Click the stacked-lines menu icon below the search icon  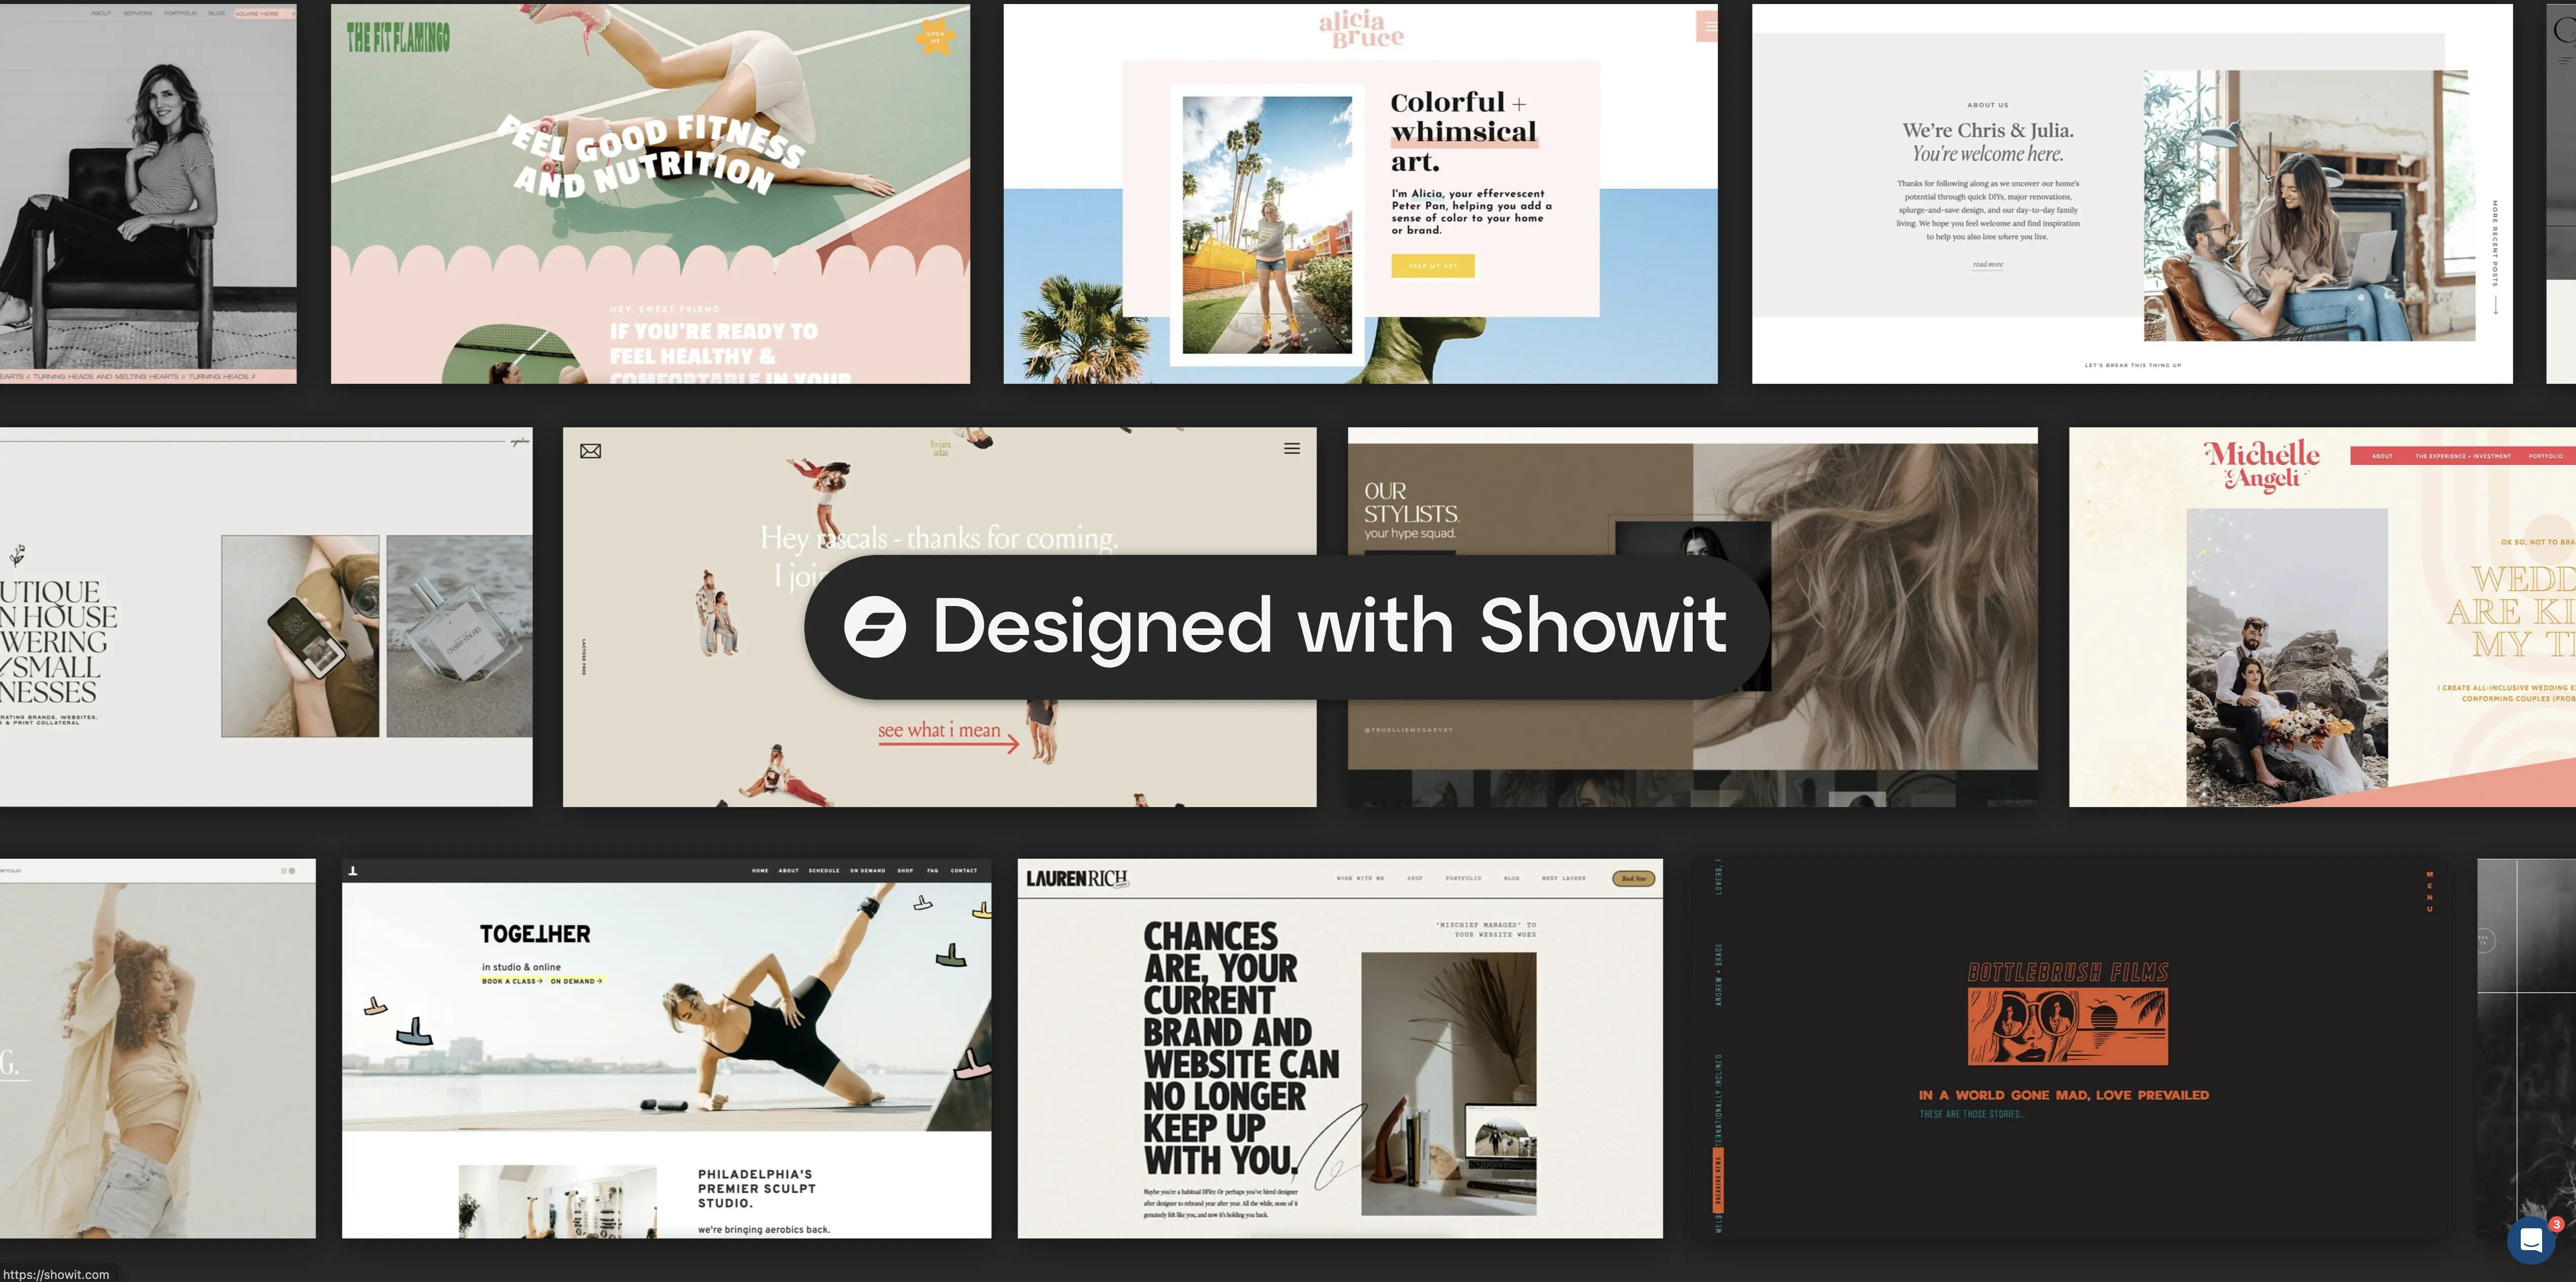2564,61
